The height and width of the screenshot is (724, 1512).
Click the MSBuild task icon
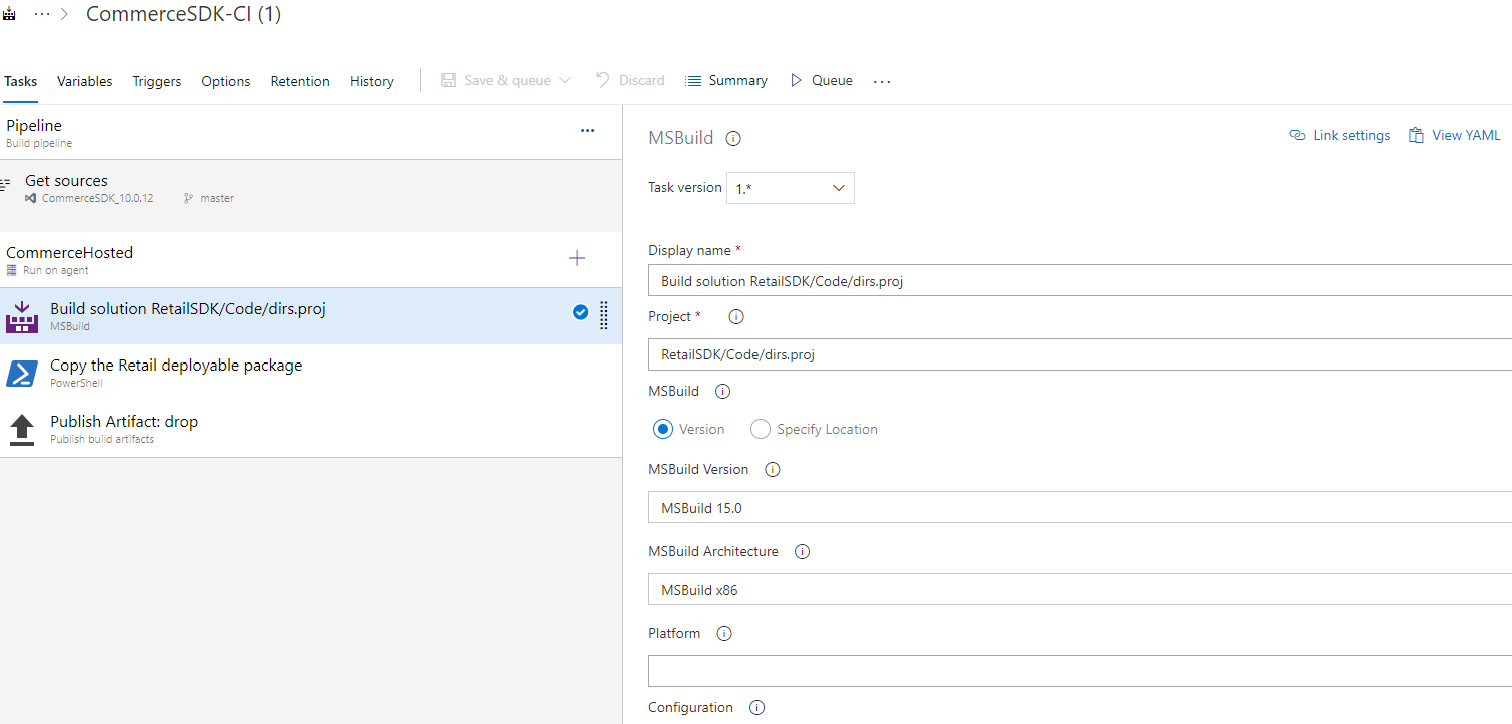tap(22, 316)
